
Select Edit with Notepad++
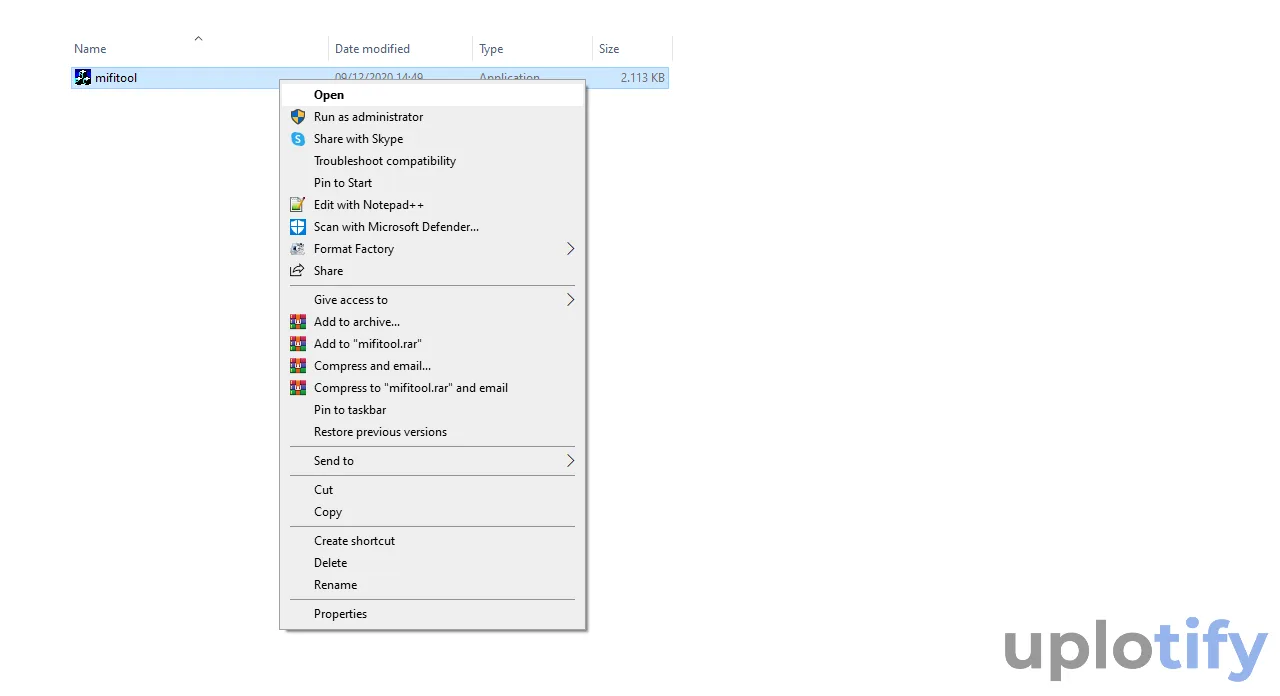click(x=432, y=205)
